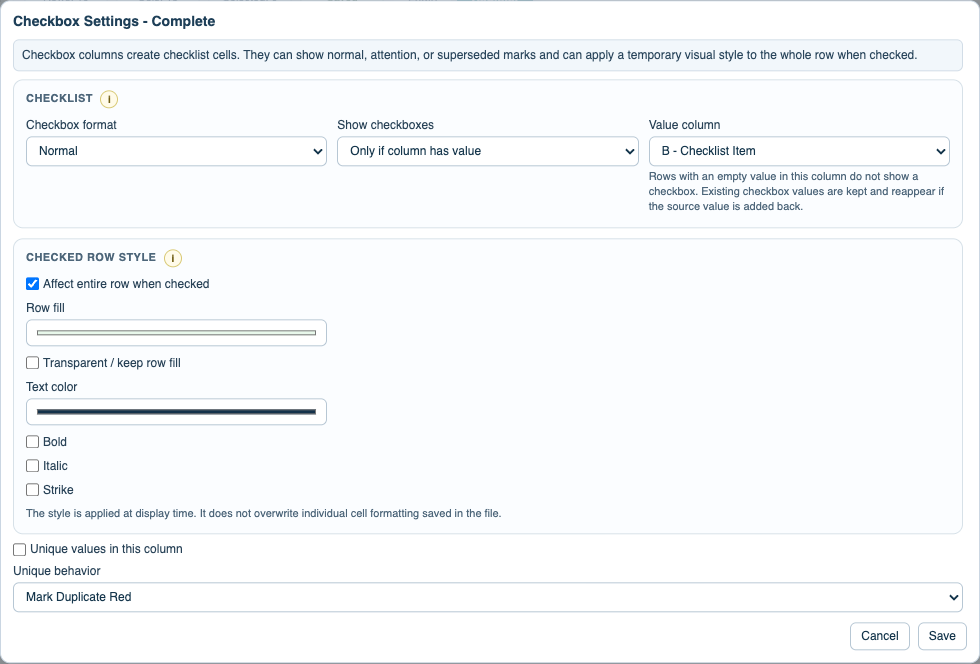Open the Row fill color picker

(x=176, y=333)
